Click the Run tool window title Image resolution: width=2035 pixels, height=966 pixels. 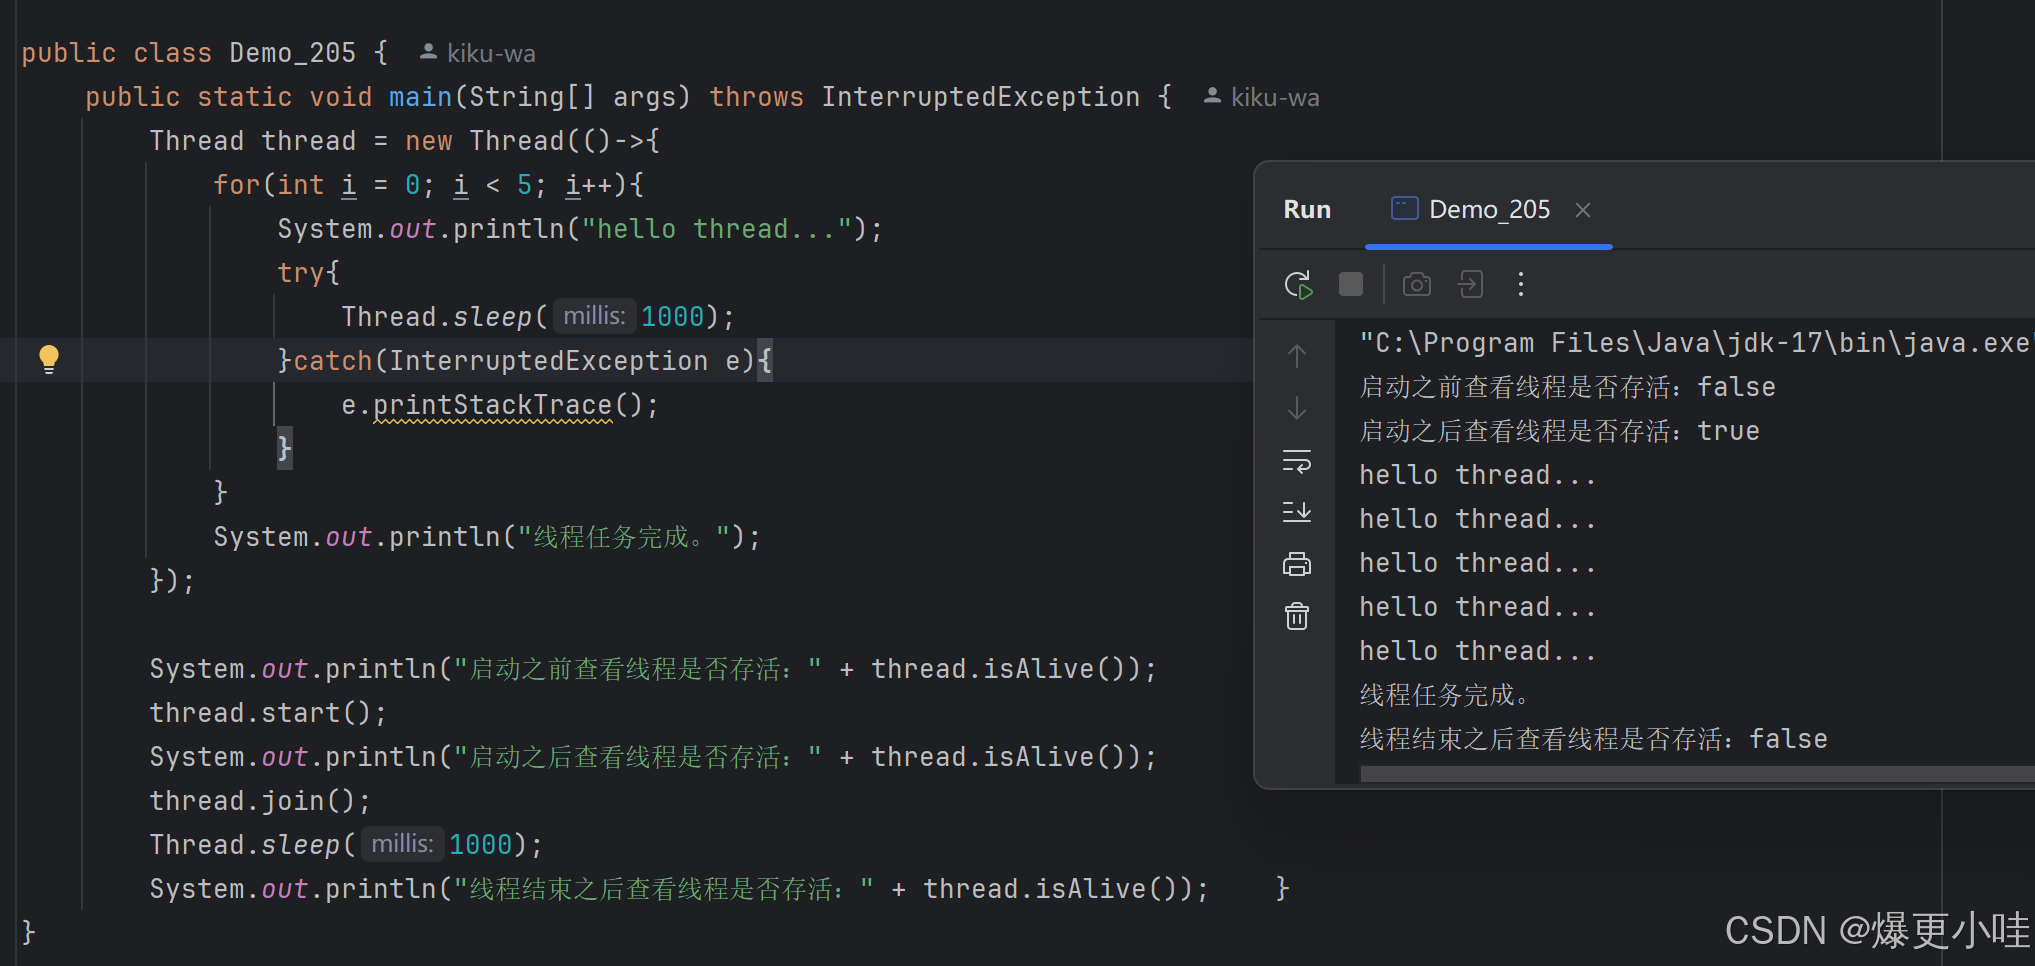pyautogui.click(x=1307, y=209)
